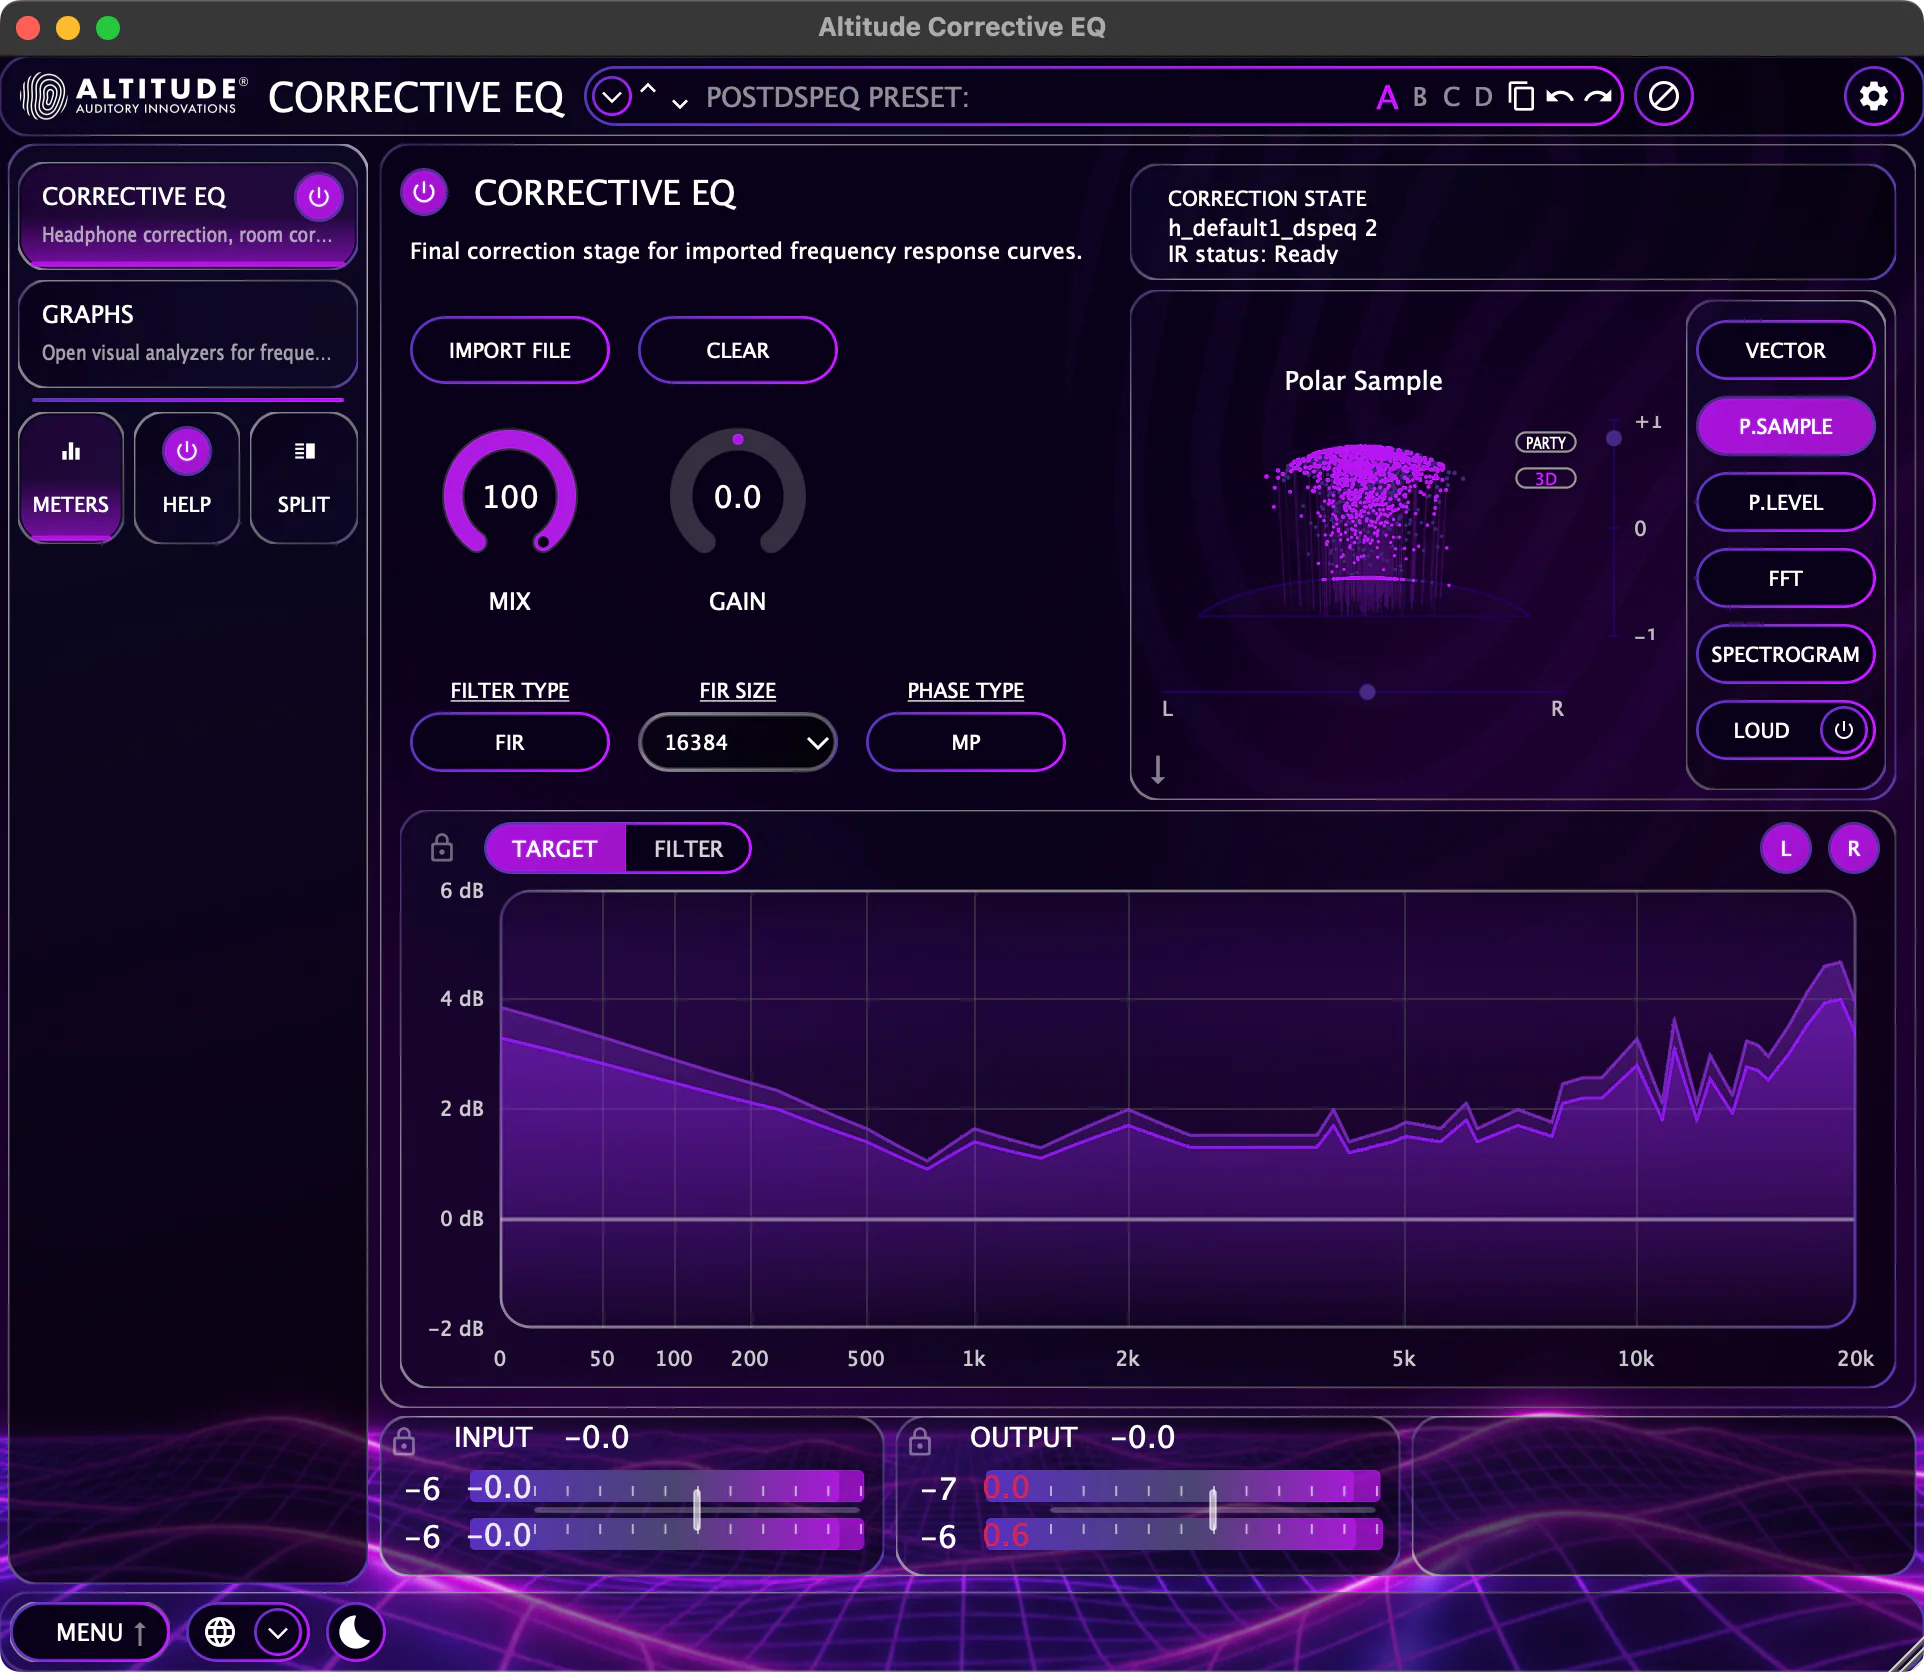The height and width of the screenshot is (1672, 1924).
Task: Toggle the R channel button
Action: click(1854, 849)
